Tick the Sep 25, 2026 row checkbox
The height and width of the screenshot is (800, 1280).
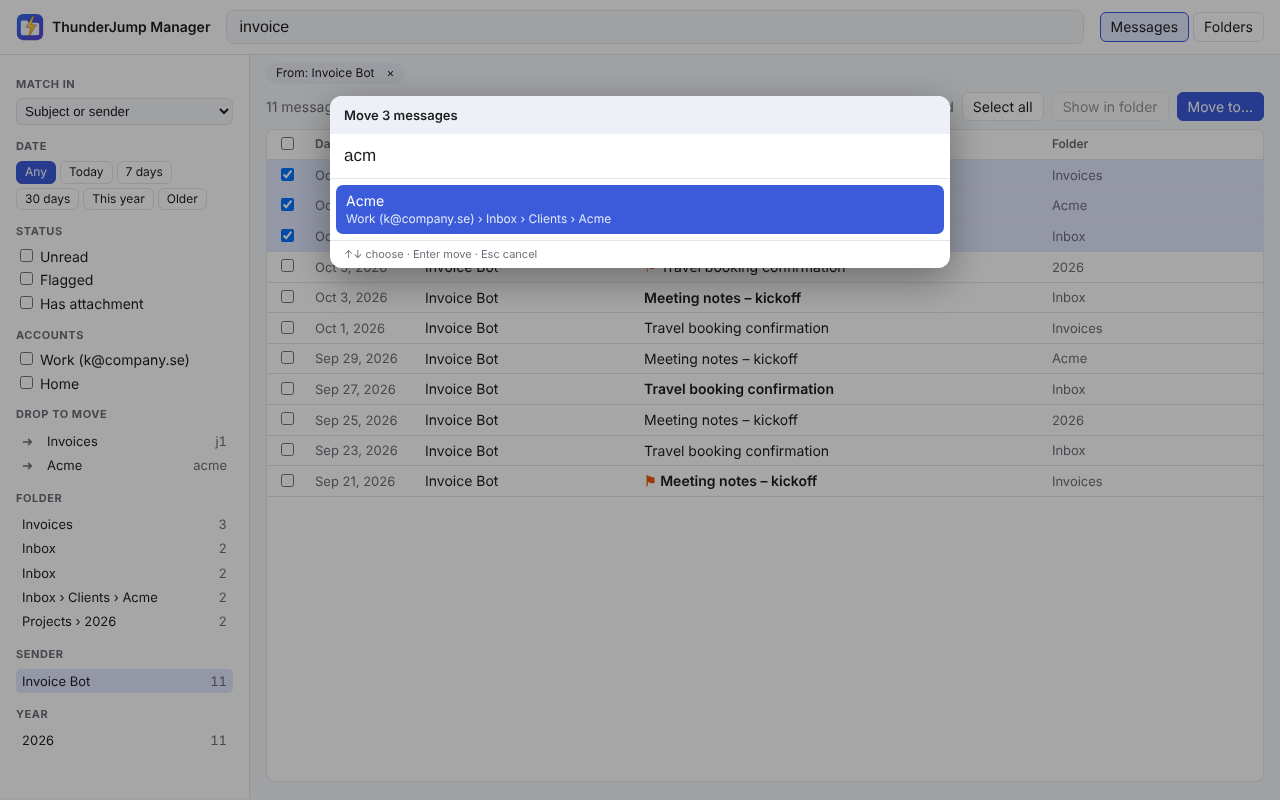288,419
